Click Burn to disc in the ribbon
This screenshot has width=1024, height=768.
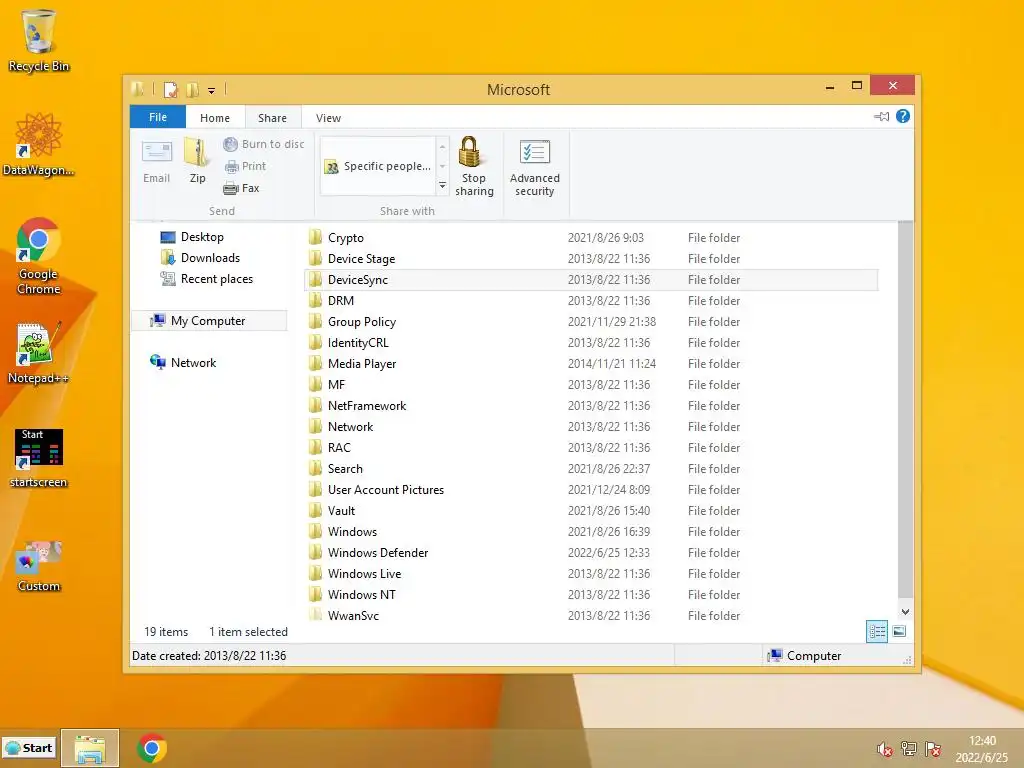click(x=264, y=144)
